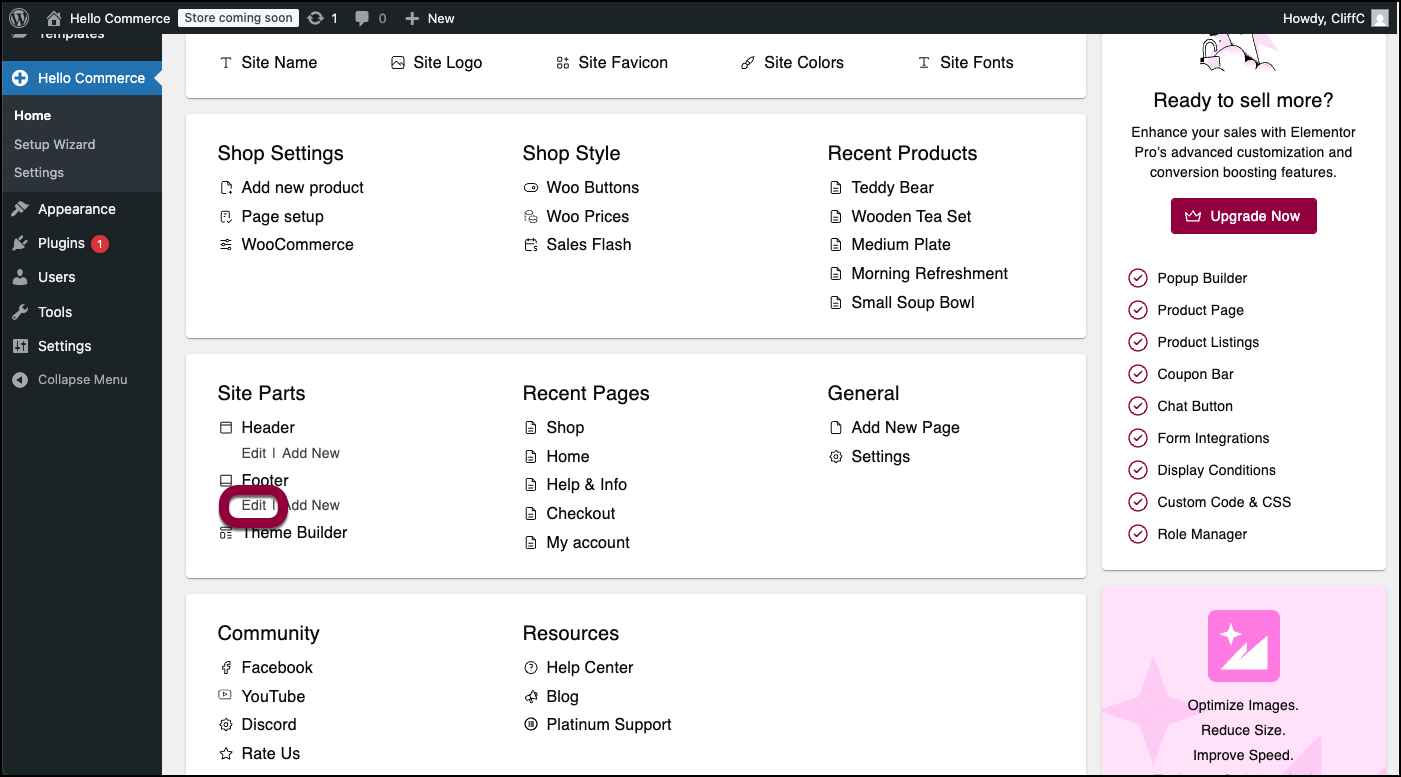Click the WooCommerce sliders icon
The image size is (1401, 777).
226,245
